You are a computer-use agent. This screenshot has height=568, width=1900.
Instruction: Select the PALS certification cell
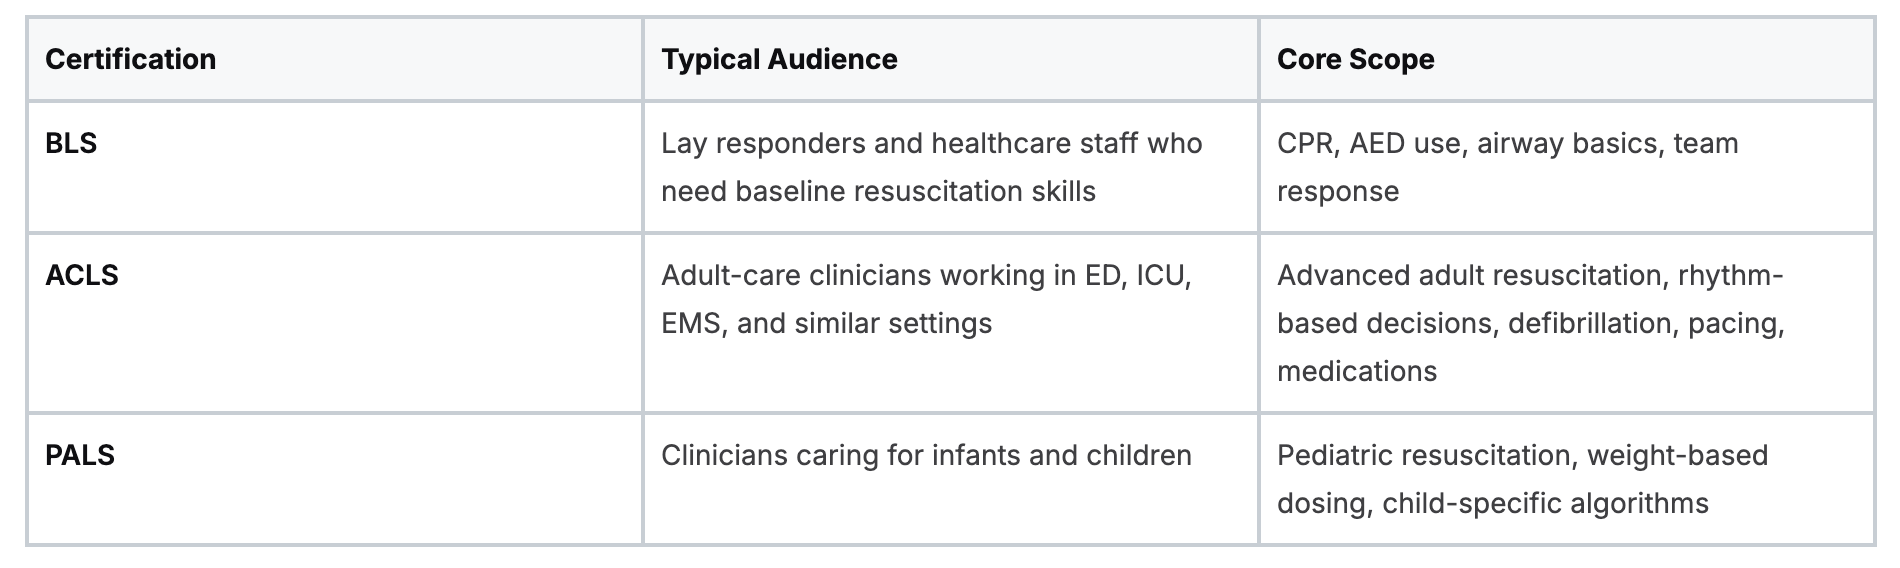pos(334,479)
